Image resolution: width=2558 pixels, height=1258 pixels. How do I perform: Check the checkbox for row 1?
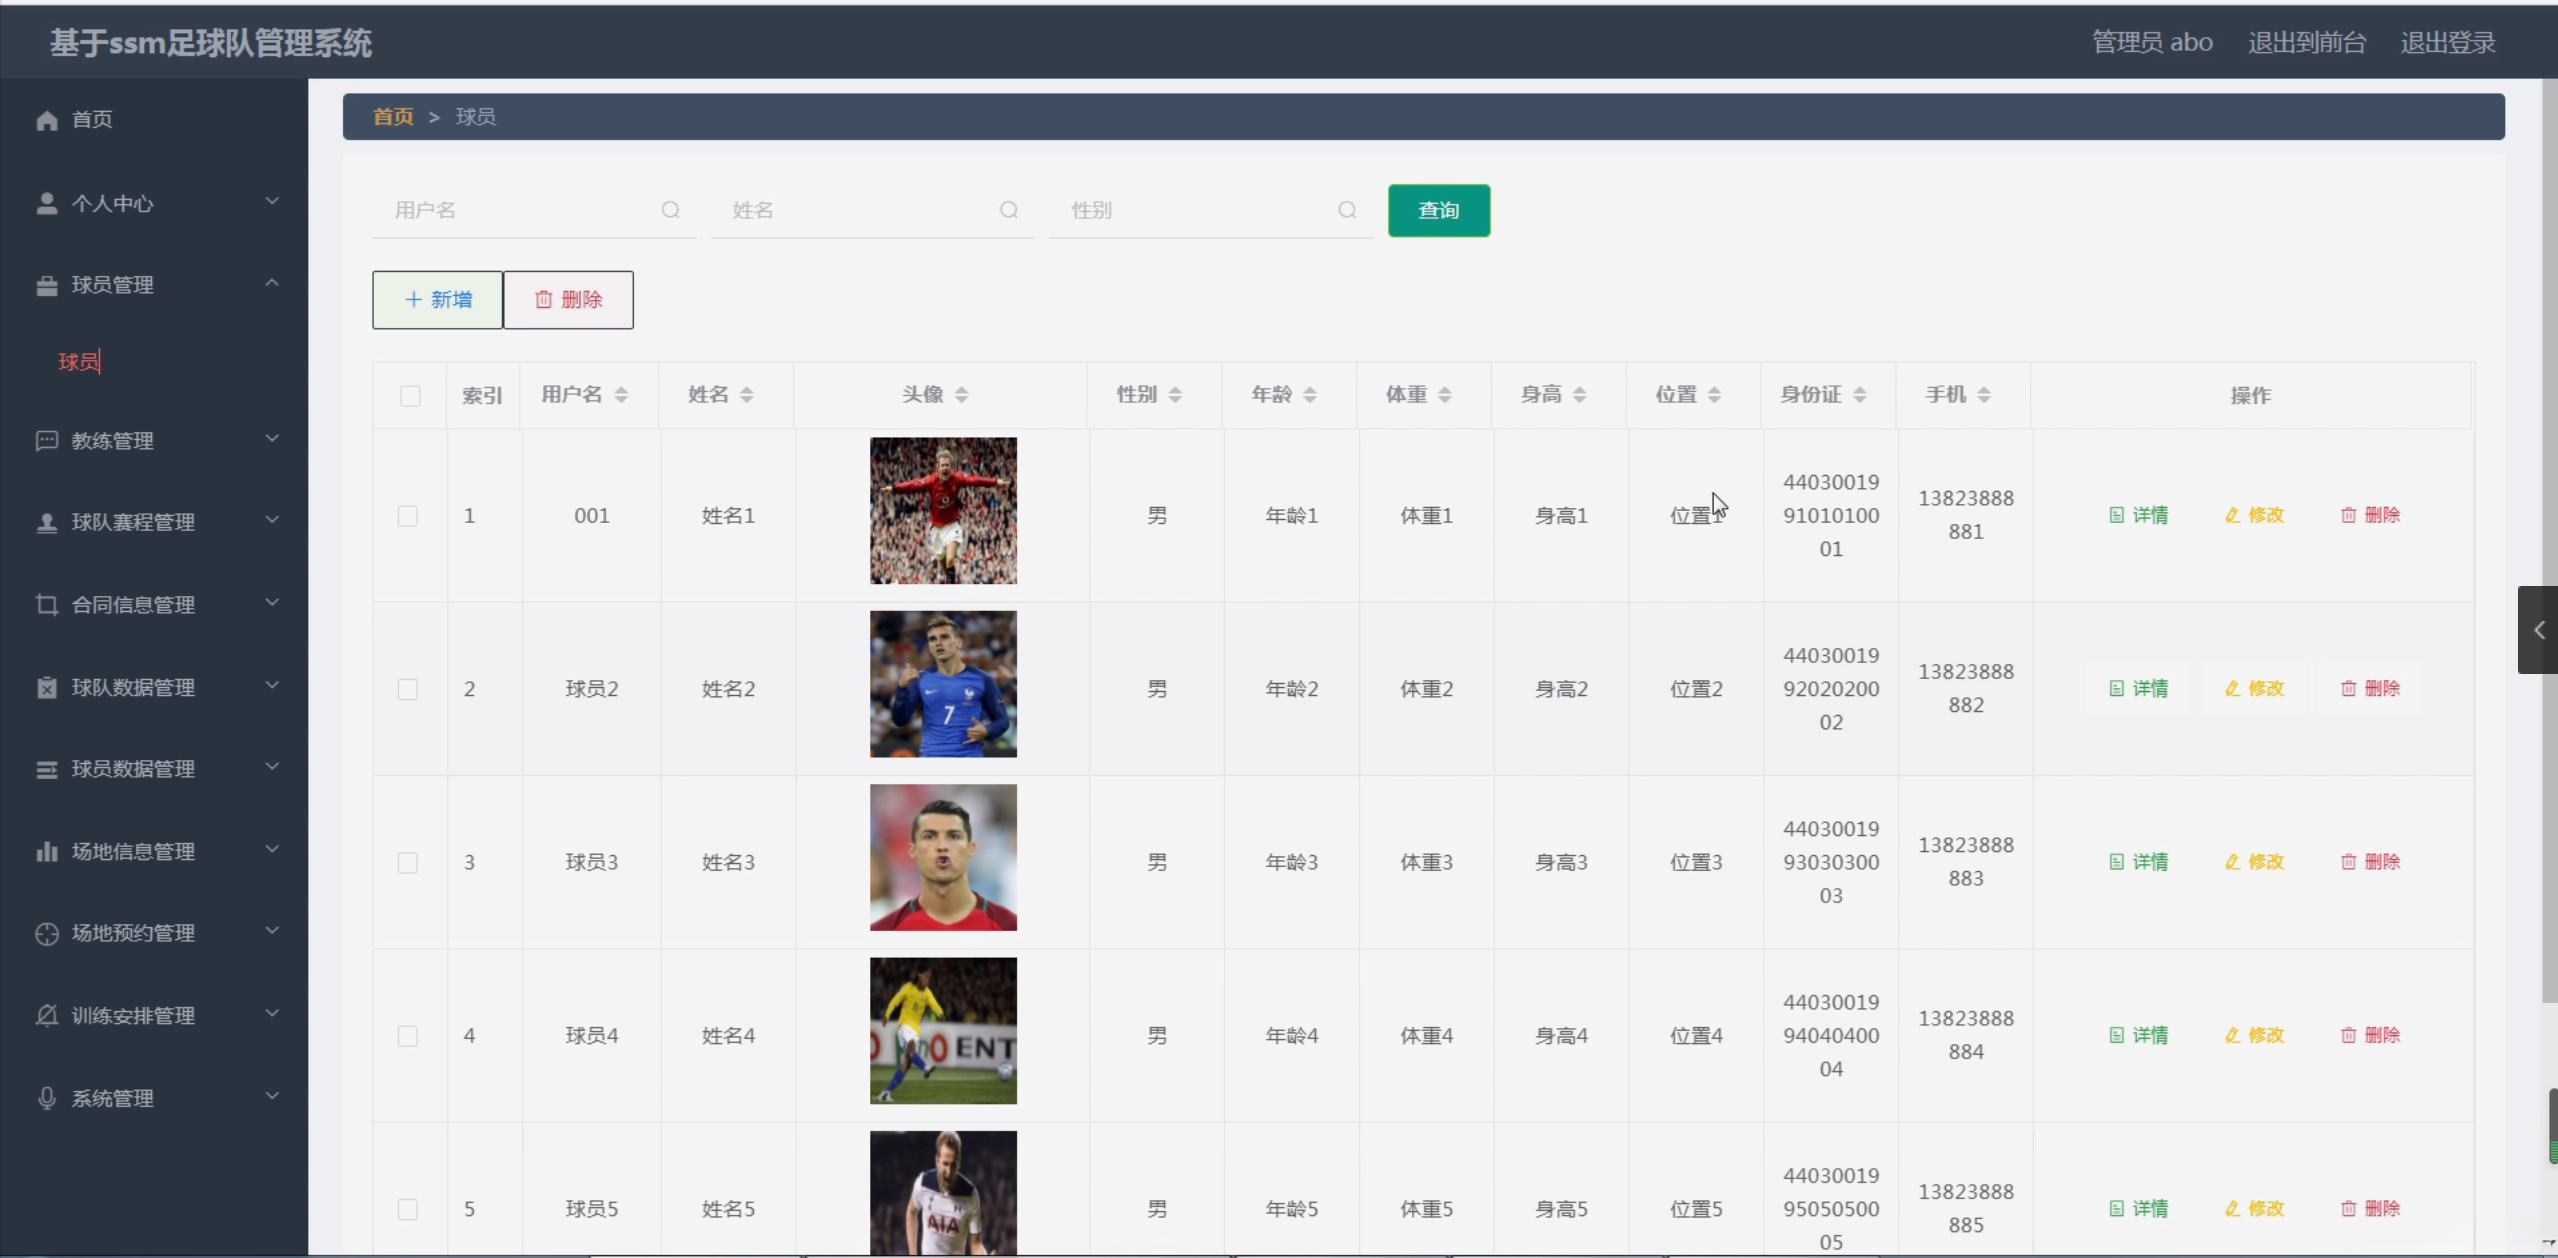pos(408,516)
